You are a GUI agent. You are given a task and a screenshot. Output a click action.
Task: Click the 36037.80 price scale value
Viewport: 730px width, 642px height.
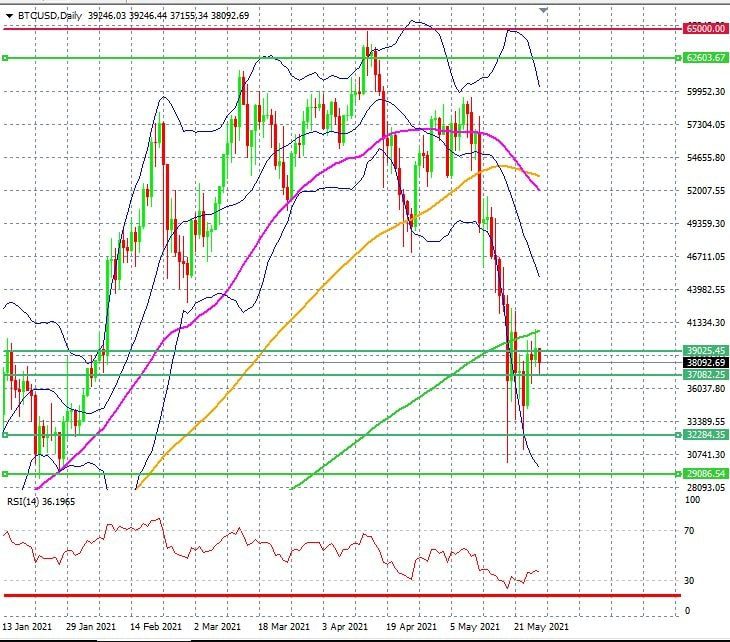706,388
